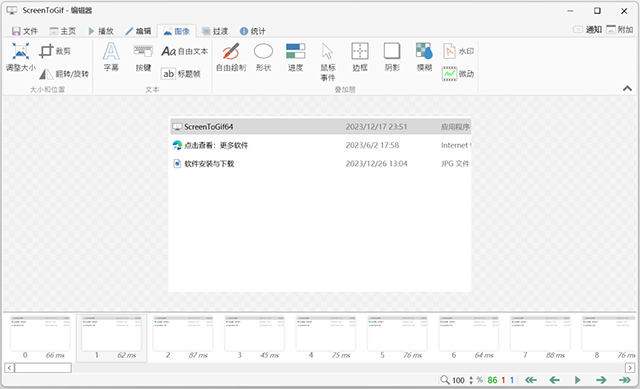Select the 自由绘制 free drawing tool
640x389 pixels.
[x=231, y=57]
